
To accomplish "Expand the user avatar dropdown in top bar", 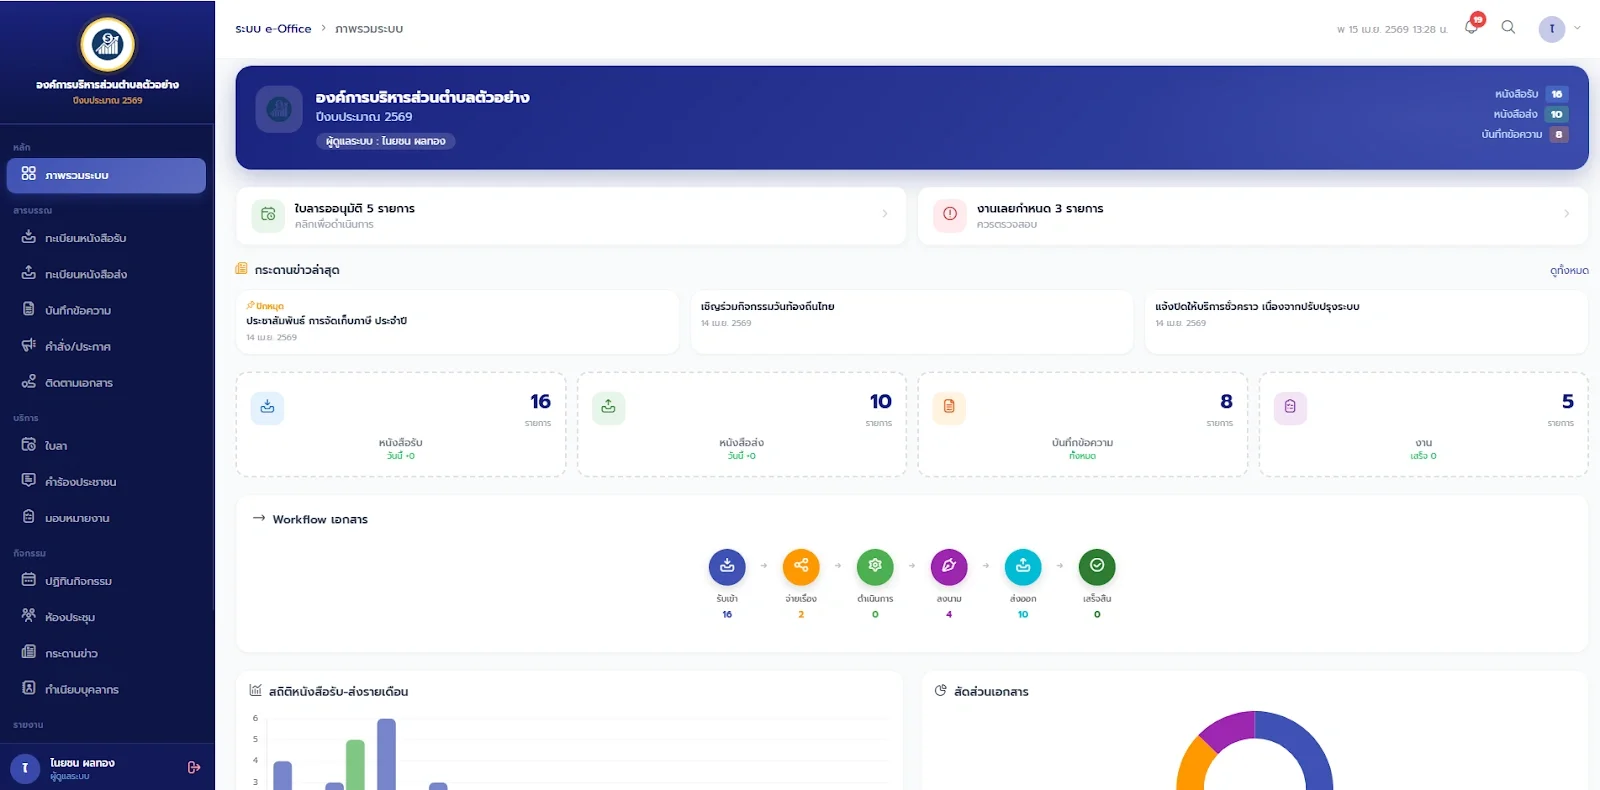I will tap(1560, 28).
